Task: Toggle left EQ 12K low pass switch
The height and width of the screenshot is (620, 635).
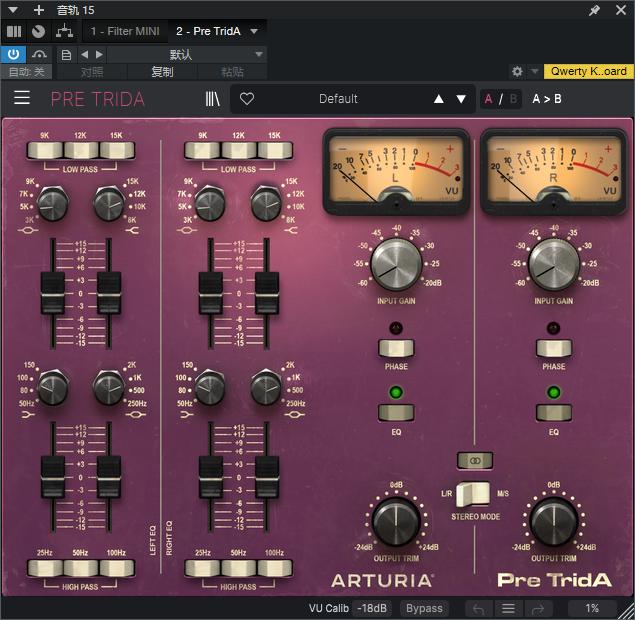Action: (81, 150)
